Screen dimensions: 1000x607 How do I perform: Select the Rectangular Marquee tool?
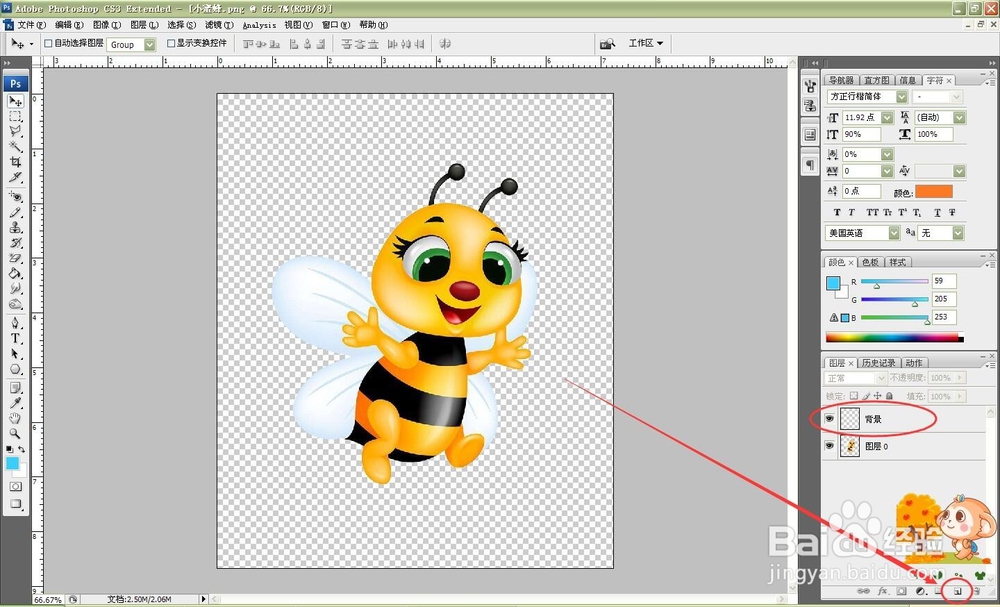[x=15, y=117]
